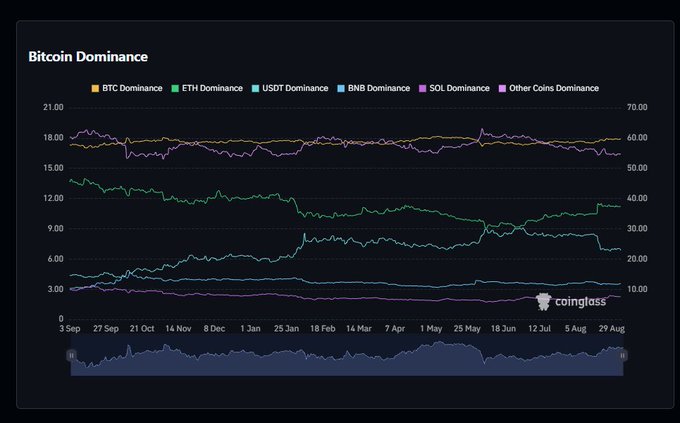Click the 29 Aug date axis label
The image size is (680, 423).
611,329
